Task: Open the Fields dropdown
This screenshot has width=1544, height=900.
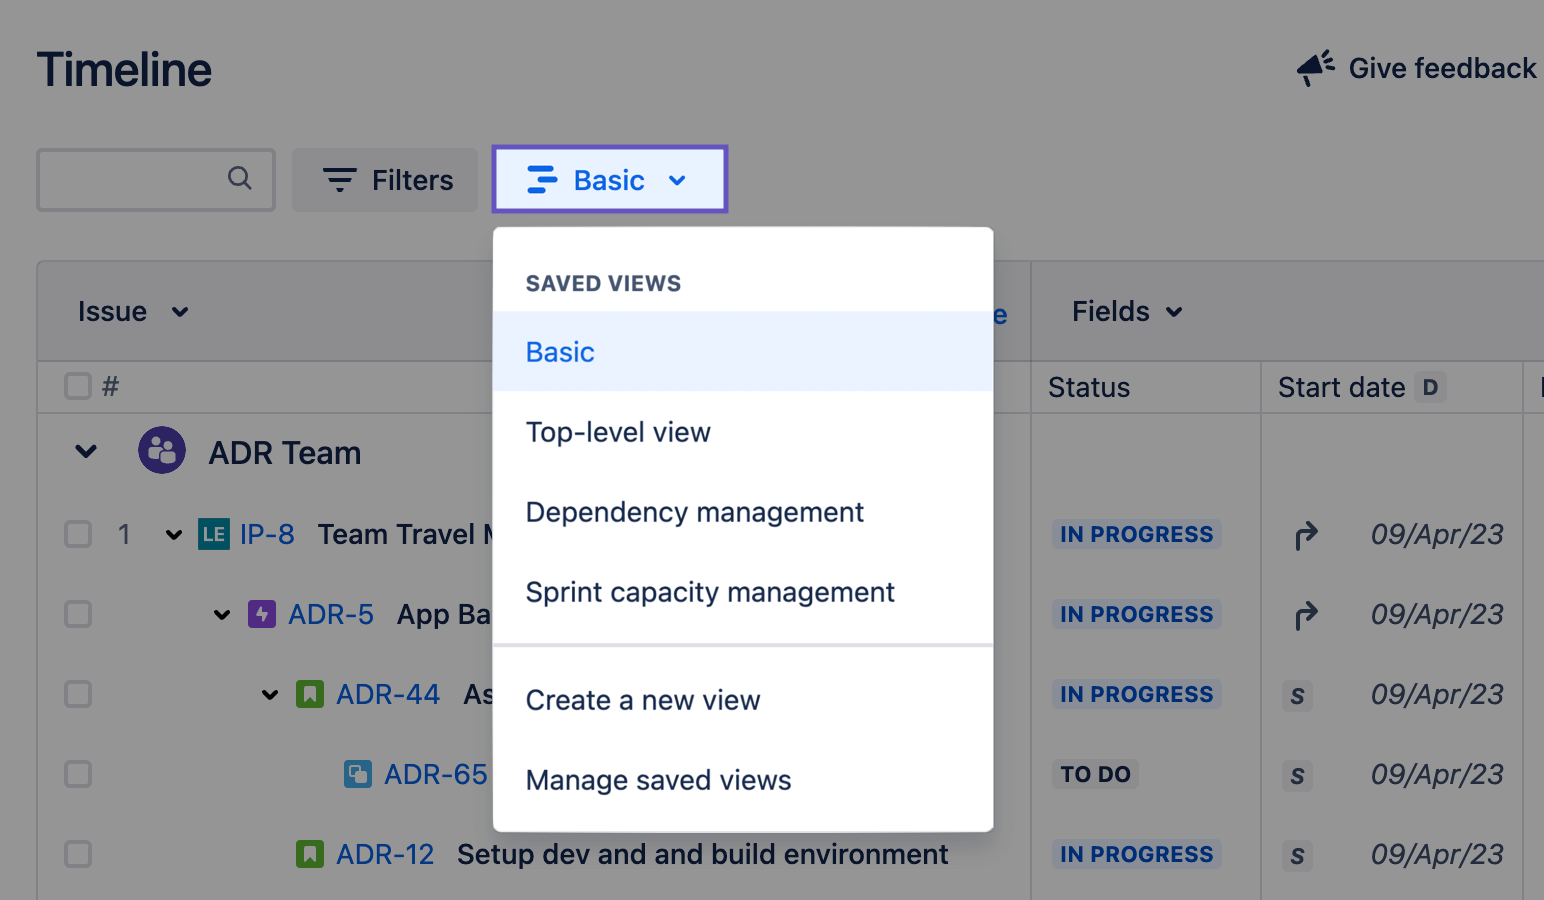Action: point(1125,311)
